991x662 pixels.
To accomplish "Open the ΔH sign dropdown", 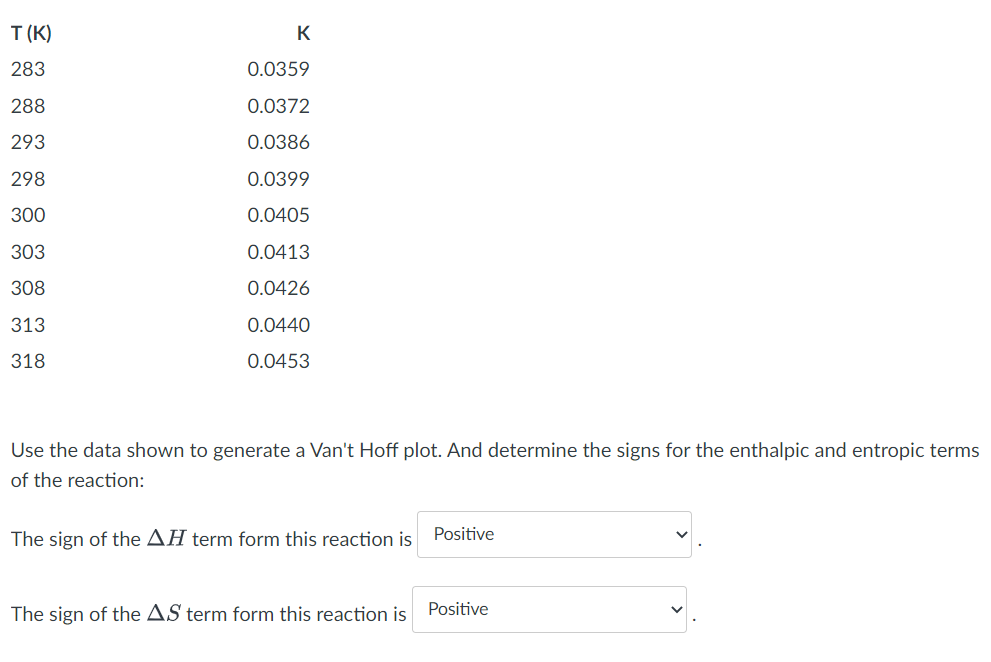I will coord(553,534).
